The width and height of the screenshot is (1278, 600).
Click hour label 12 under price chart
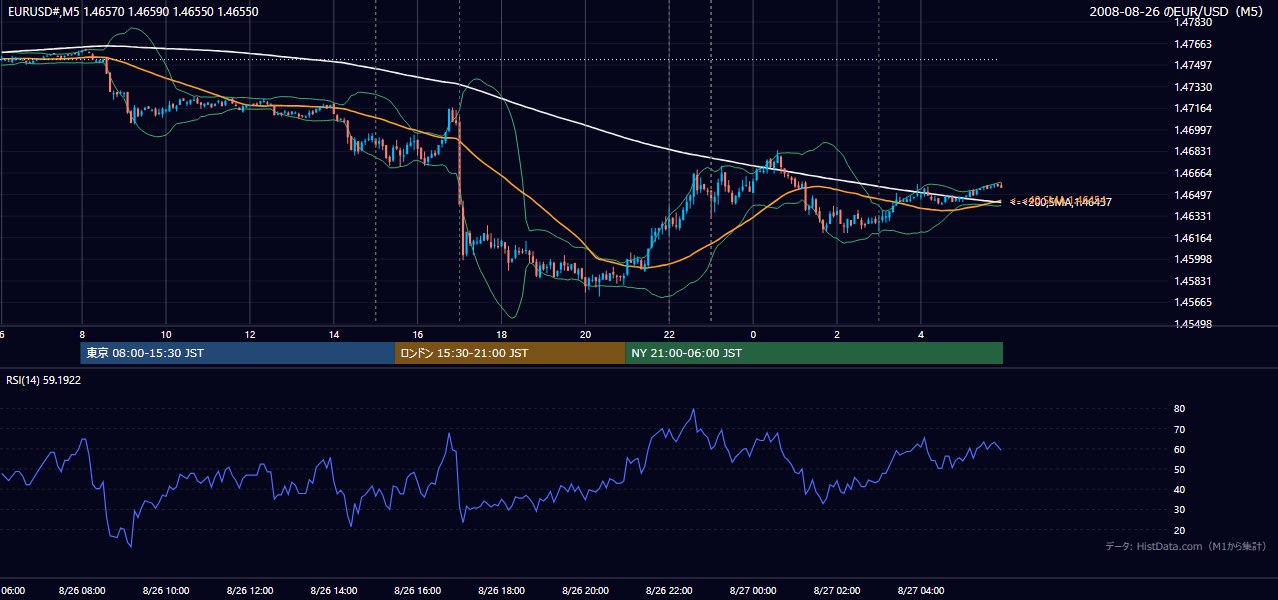click(250, 334)
